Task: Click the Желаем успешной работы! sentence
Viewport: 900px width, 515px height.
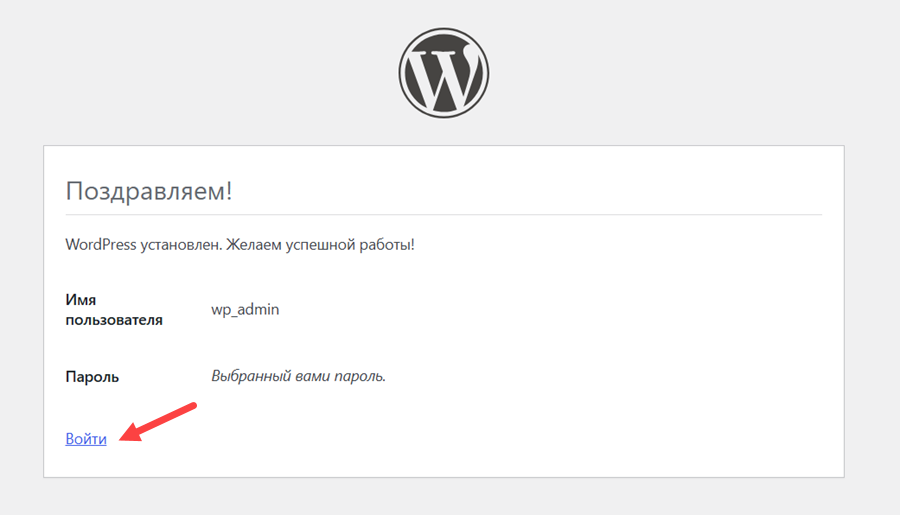Action: (x=320, y=245)
